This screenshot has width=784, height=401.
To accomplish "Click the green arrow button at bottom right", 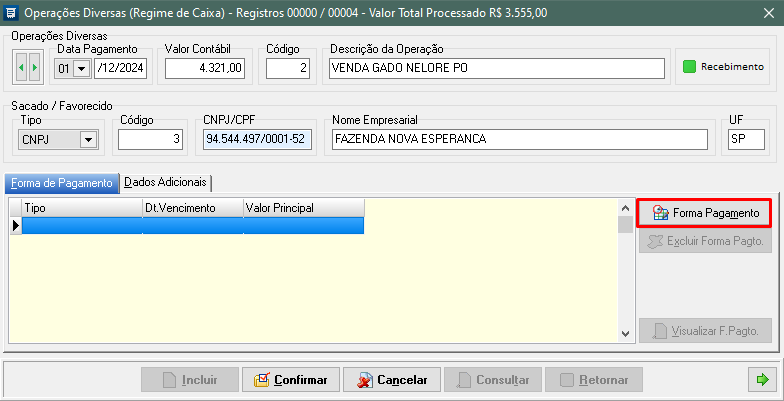I will (x=762, y=380).
